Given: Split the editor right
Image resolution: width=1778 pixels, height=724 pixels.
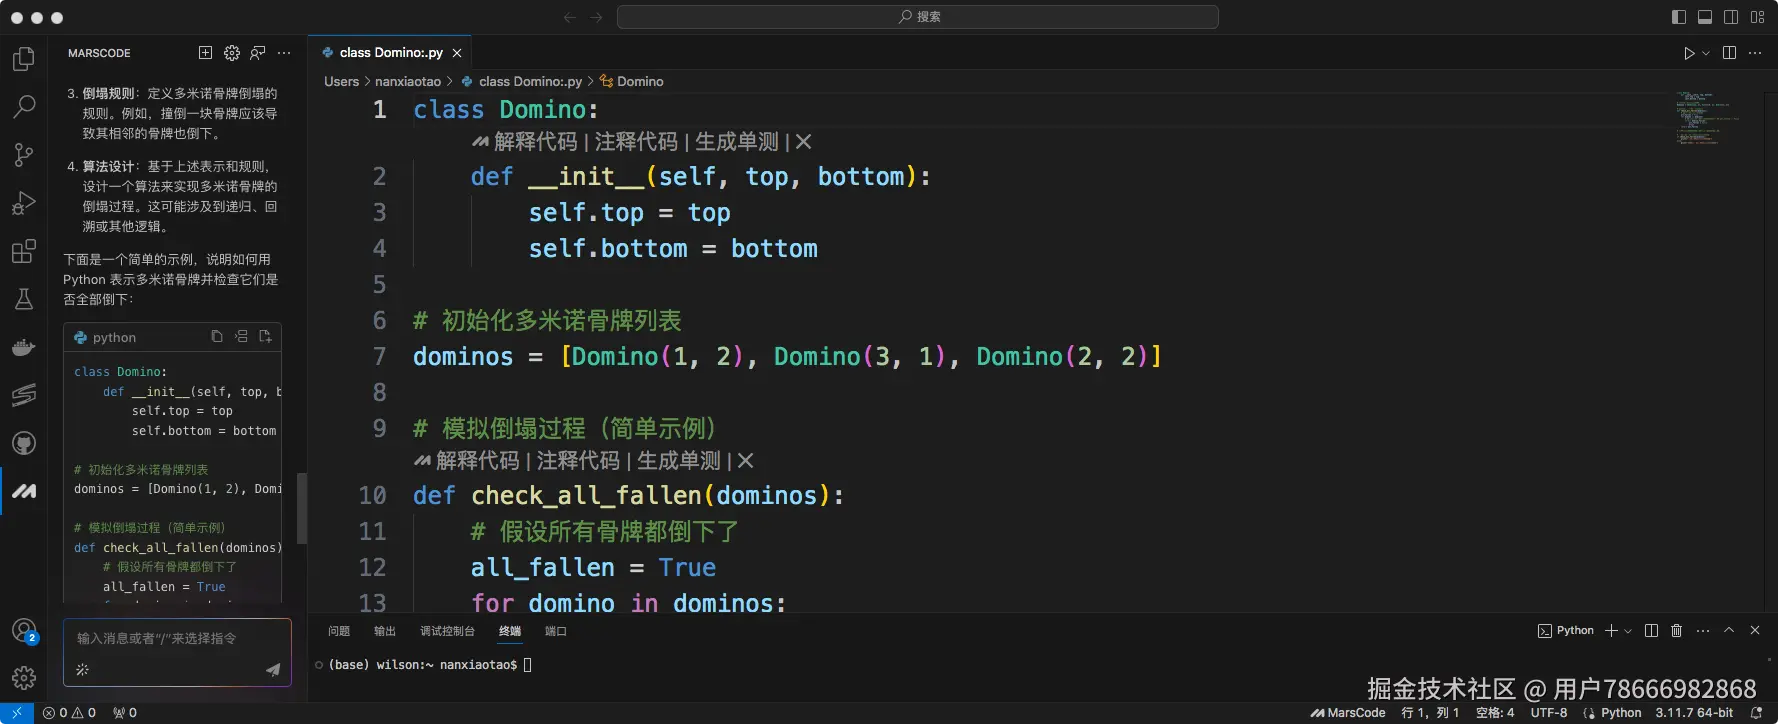Looking at the screenshot, I should [1729, 53].
